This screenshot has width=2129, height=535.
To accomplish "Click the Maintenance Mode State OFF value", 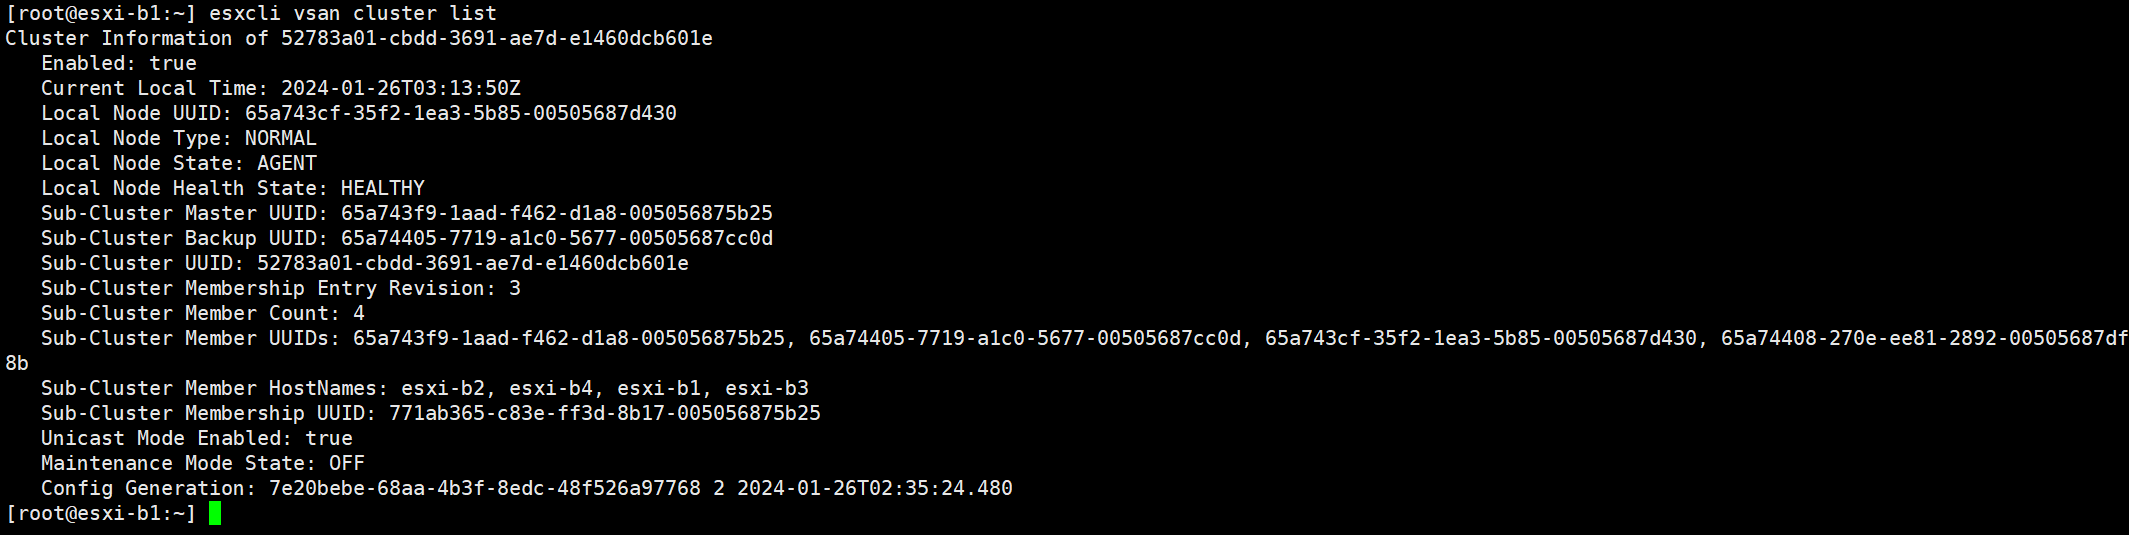I will [347, 463].
